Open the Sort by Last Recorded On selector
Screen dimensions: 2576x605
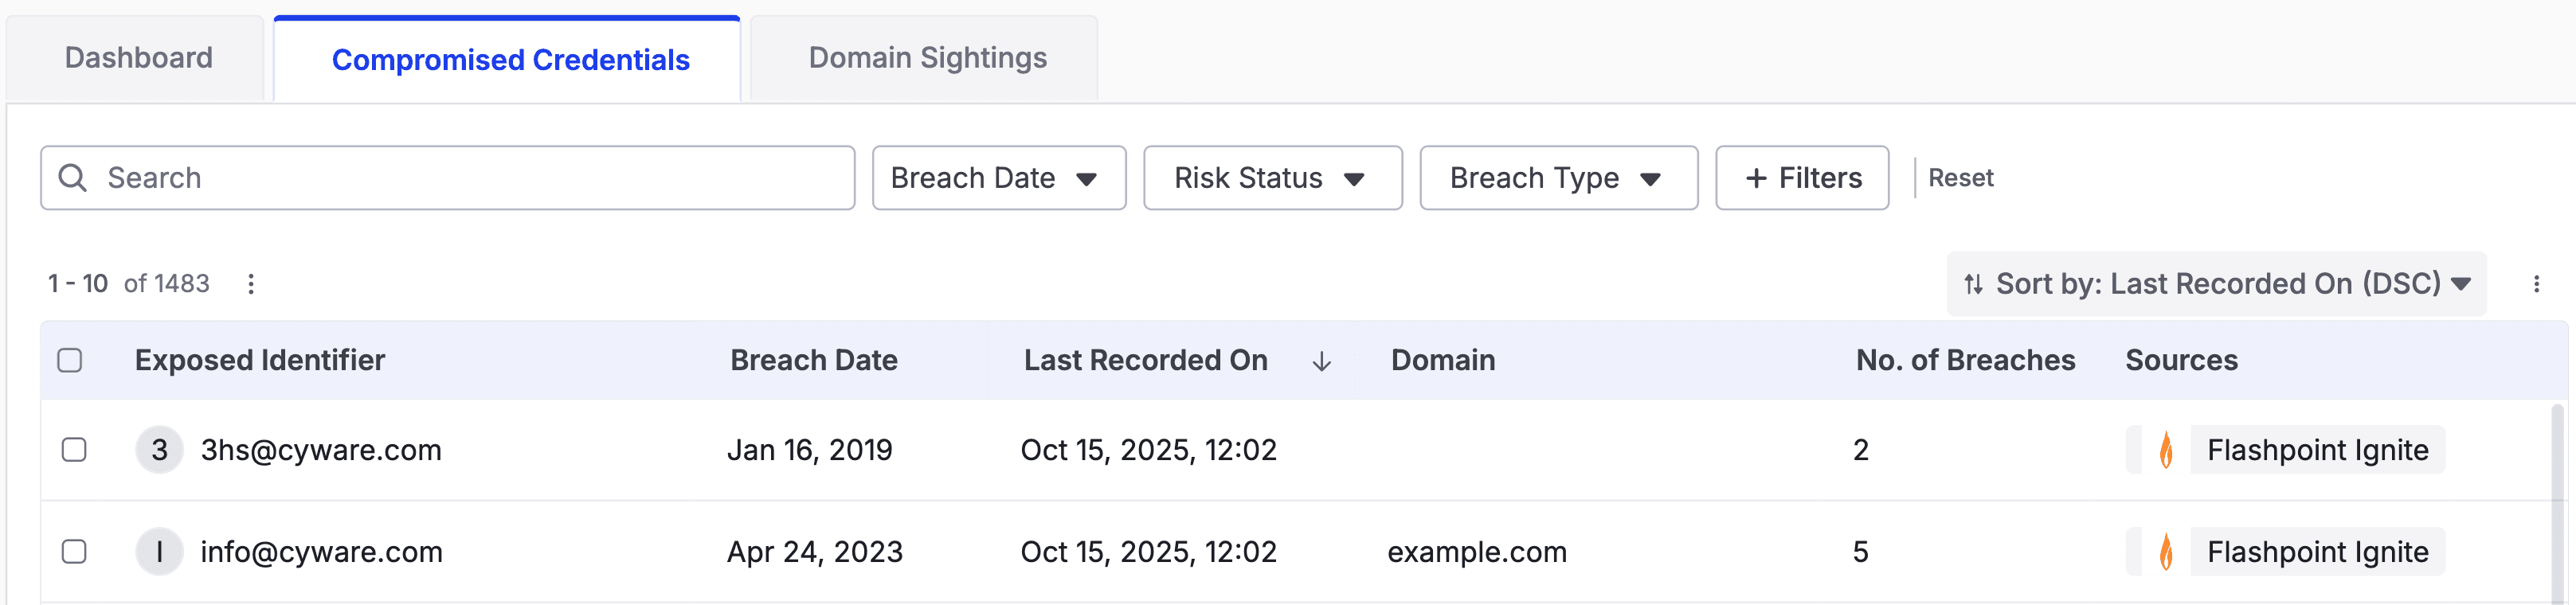(x=2216, y=284)
